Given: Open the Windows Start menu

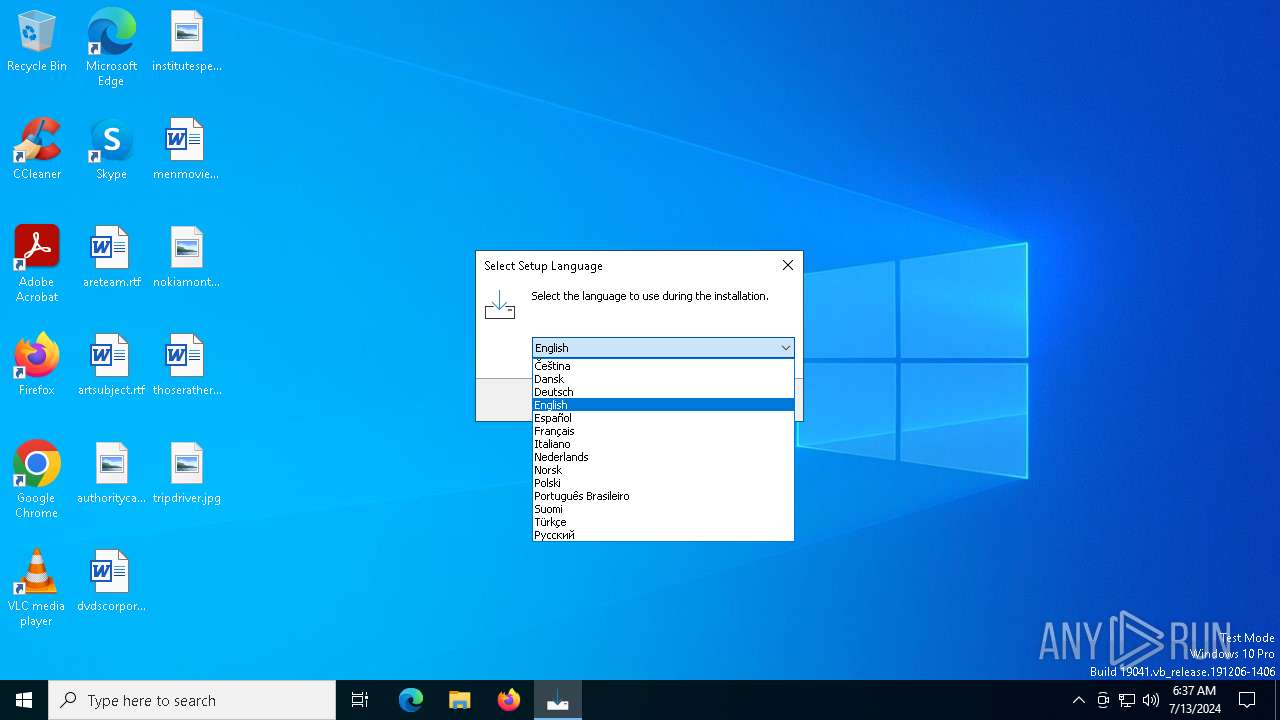Looking at the screenshot, I should (x=24, y=700).
